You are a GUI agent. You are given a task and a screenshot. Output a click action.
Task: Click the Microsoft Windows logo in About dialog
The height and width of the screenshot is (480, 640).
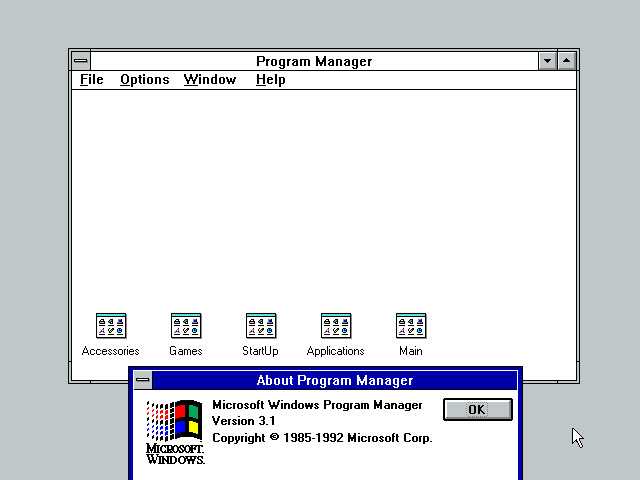coord(175,431)
